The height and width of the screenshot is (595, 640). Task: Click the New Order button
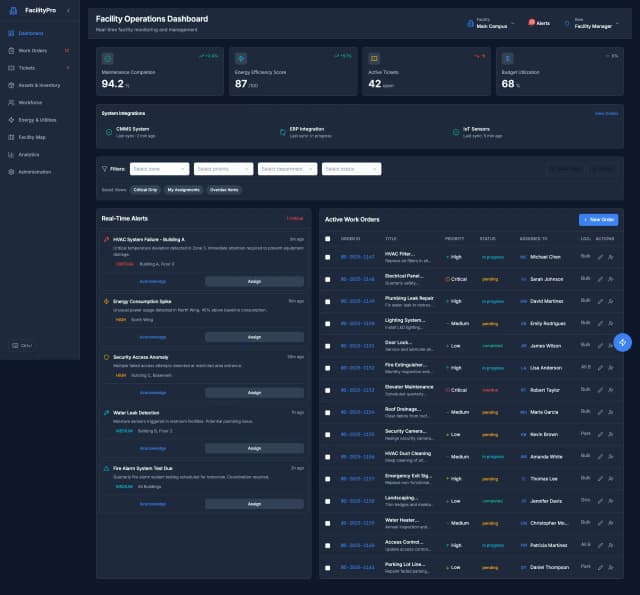(x=598, y=219)
